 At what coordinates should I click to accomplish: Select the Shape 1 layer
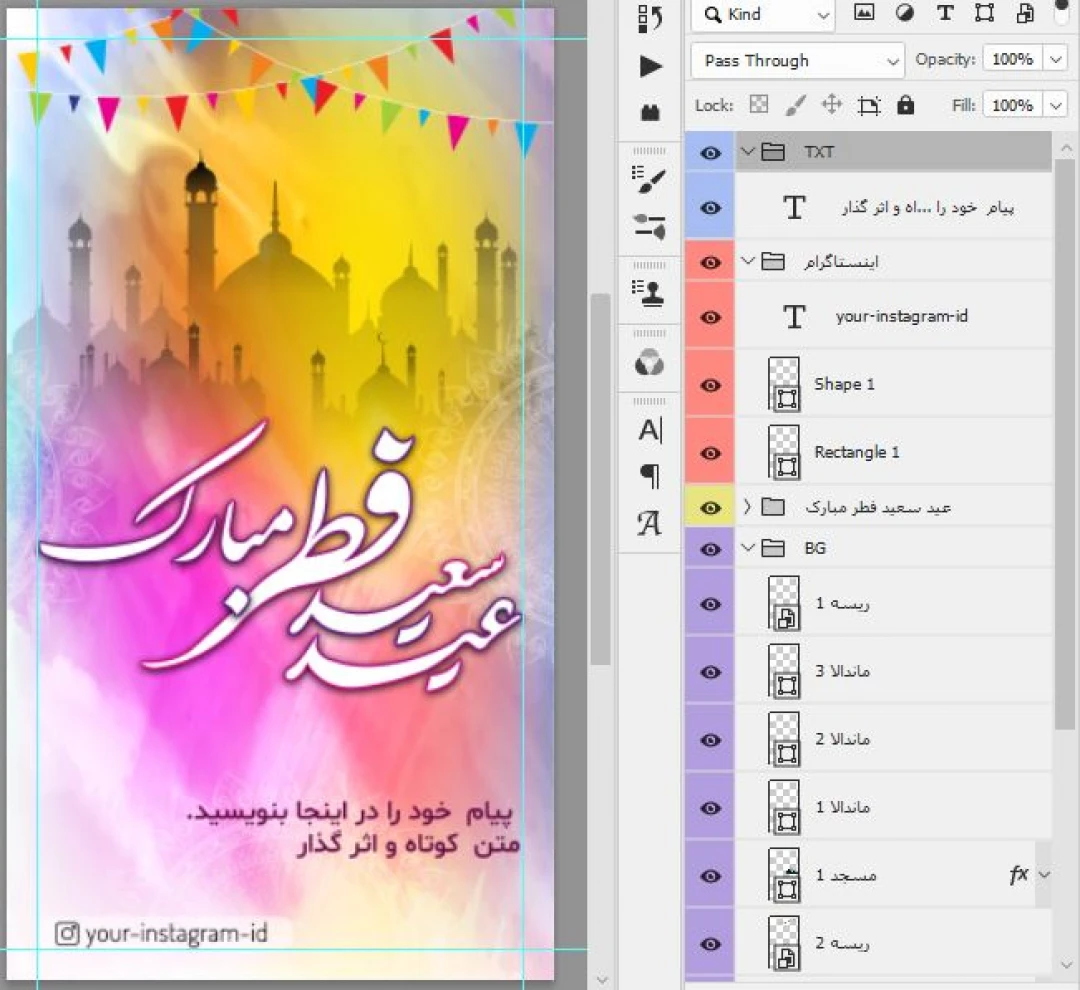click(844, 384)
